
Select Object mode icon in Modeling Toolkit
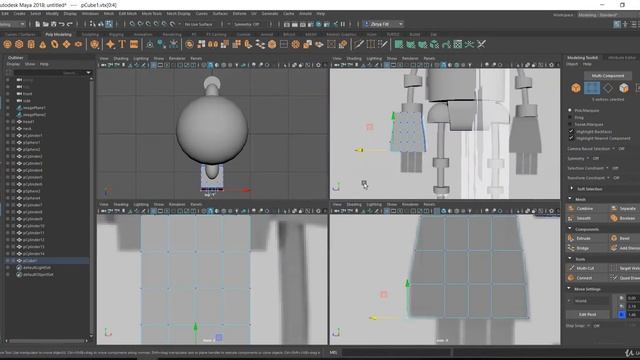[x=576, y=88]
